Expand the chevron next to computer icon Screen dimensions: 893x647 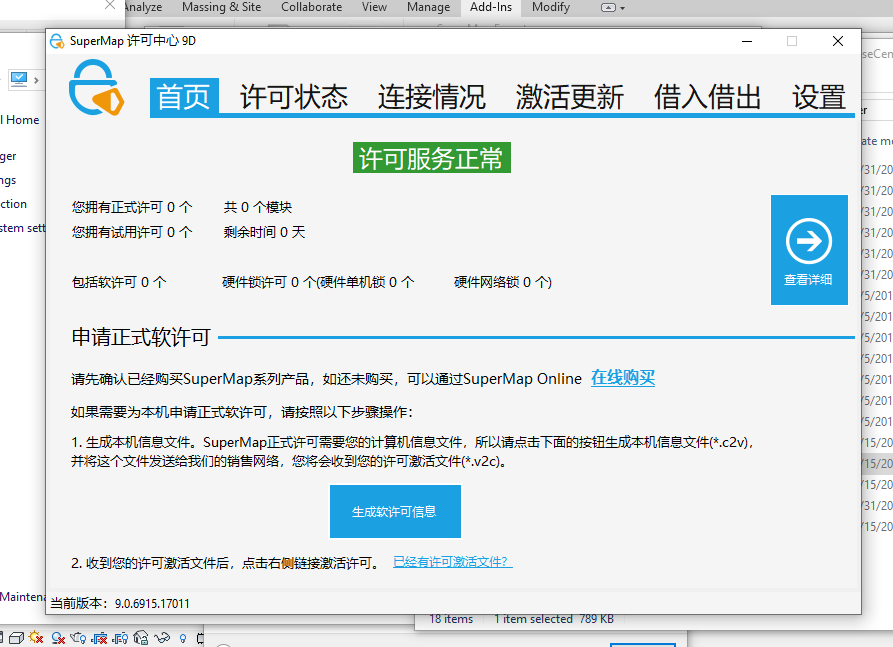point(36,80)
